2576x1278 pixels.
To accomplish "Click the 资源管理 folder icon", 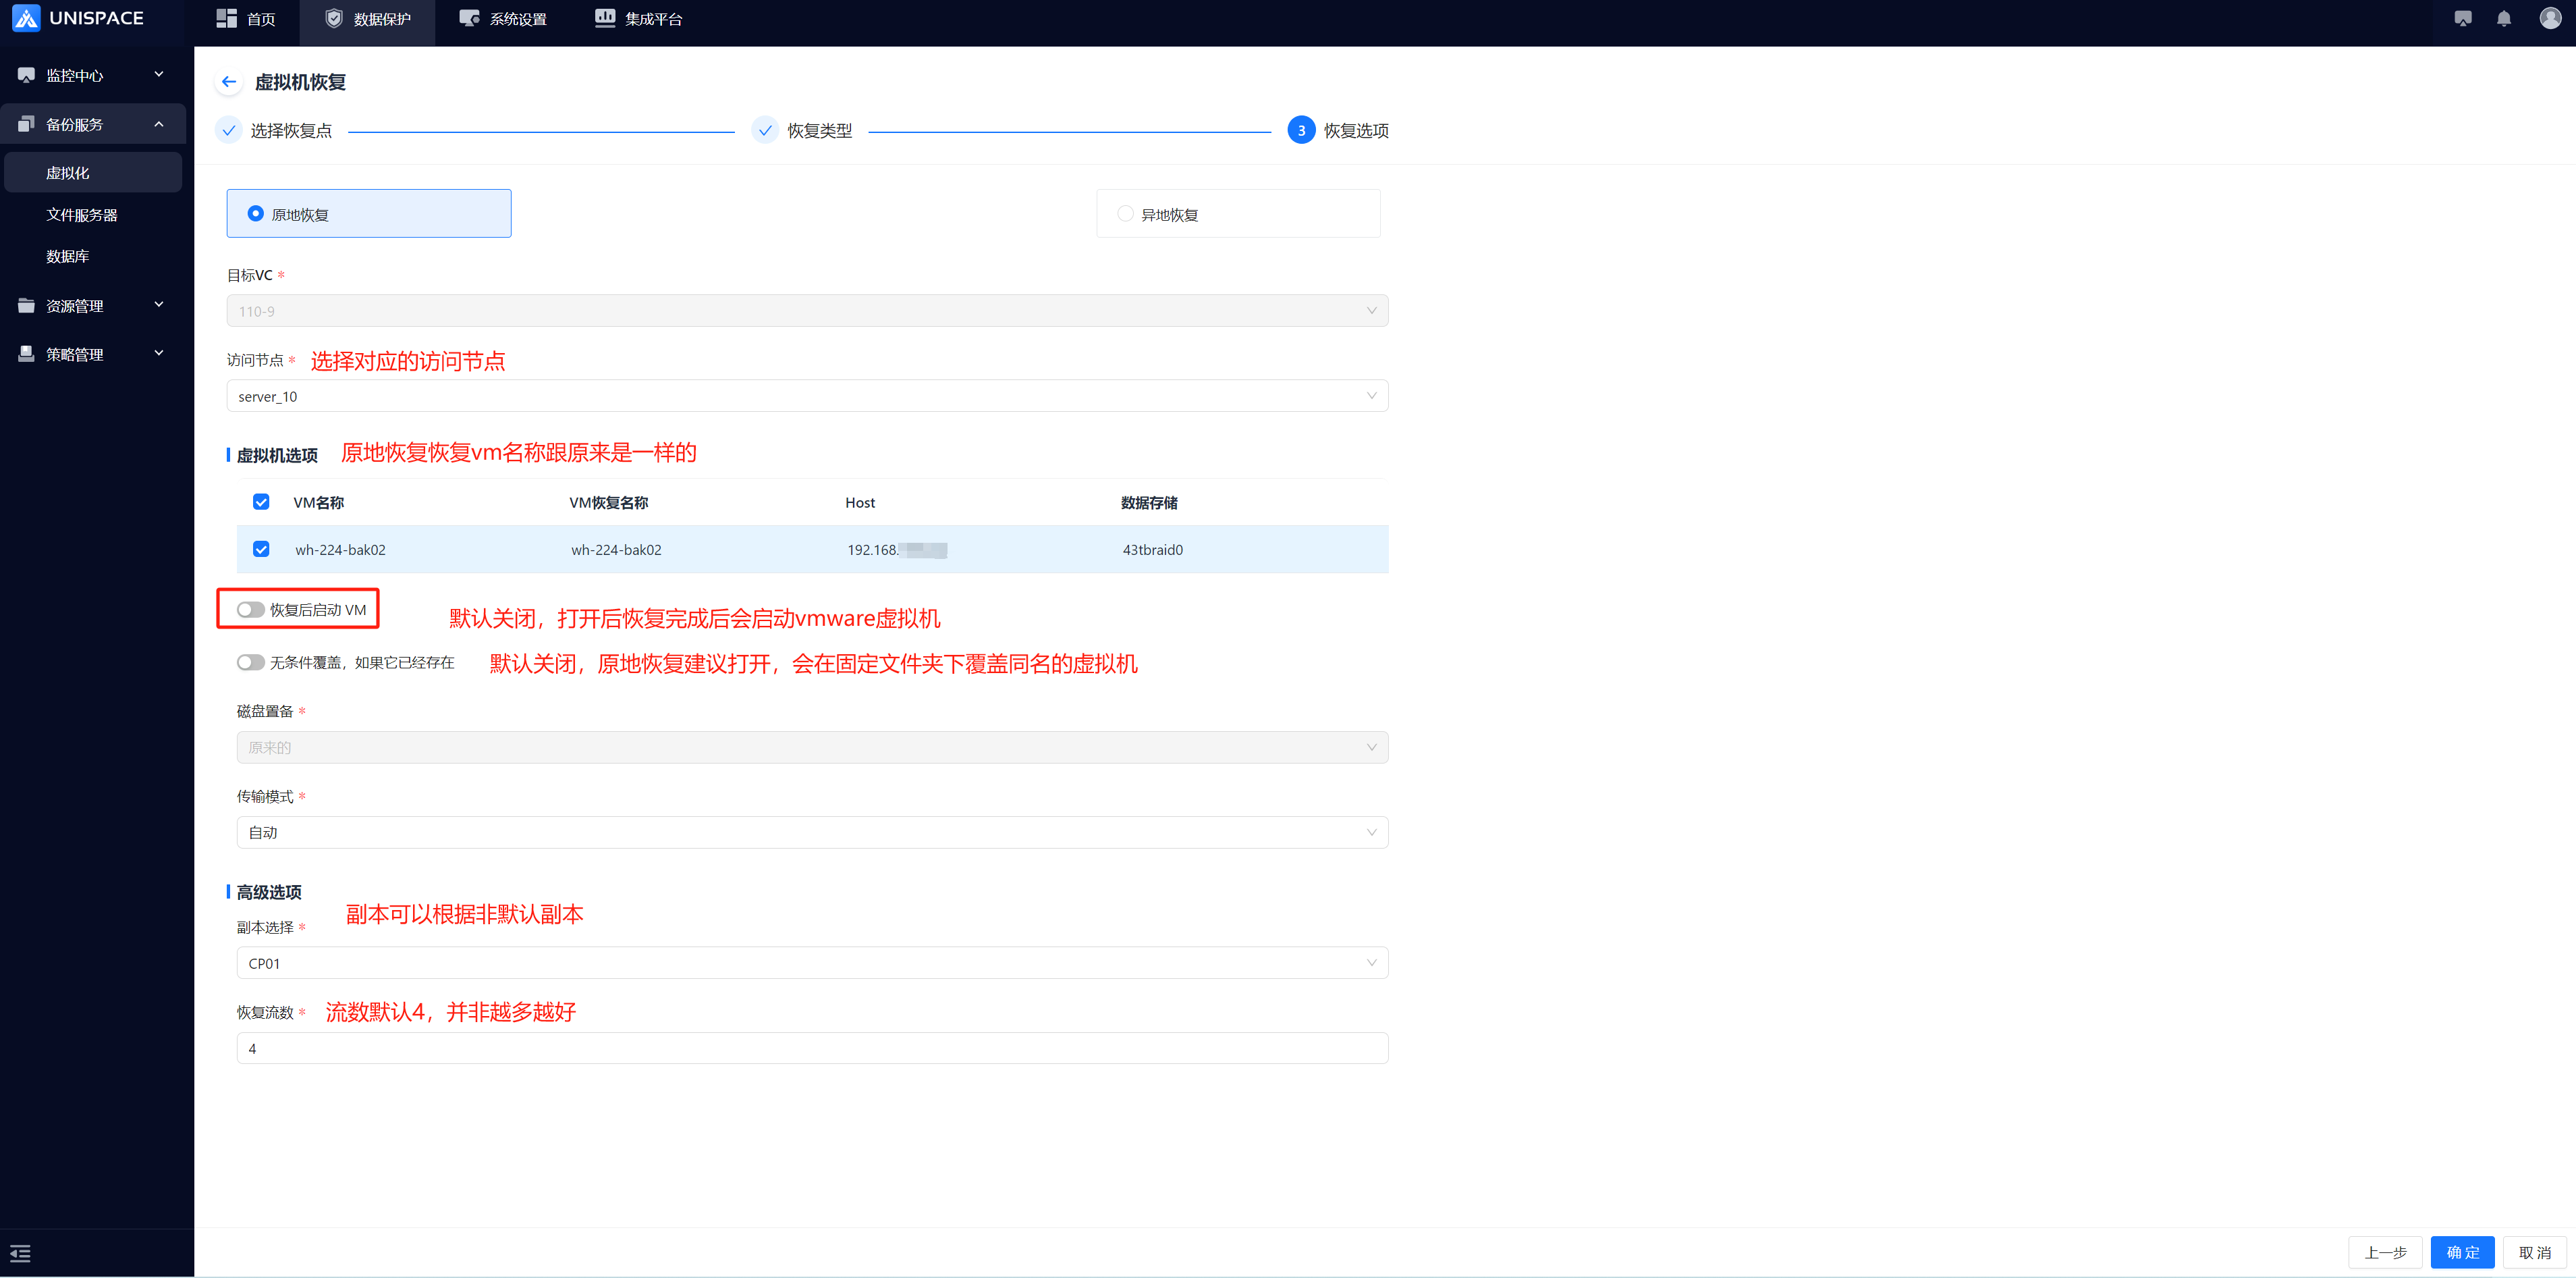I will tap(27, 306).
